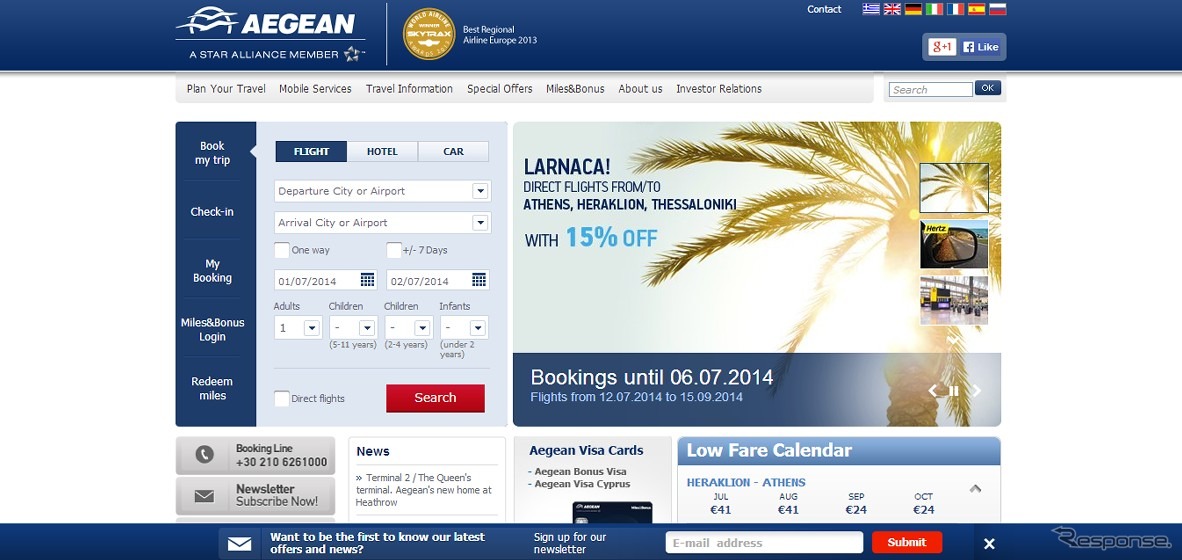Screen dimensions: 1182x560
Task: Click the red Submit newsletter button
Action: tap(907, 542)
